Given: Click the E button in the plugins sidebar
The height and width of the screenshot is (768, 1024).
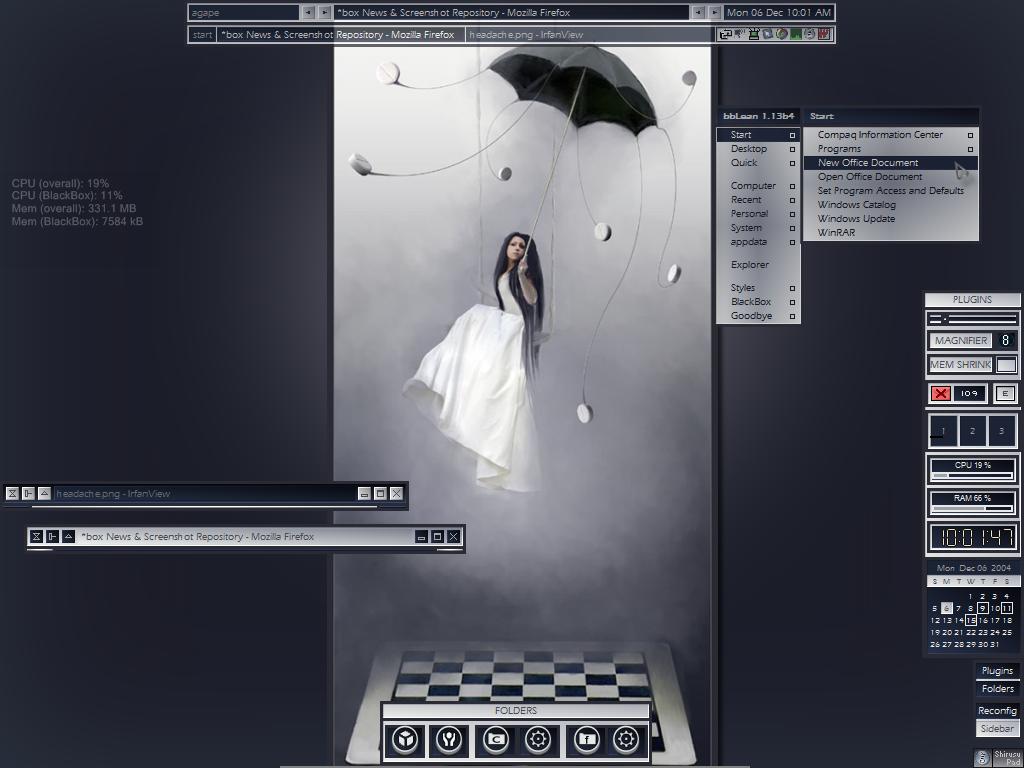Looking at the screenshot, I should coord(1005,393).
